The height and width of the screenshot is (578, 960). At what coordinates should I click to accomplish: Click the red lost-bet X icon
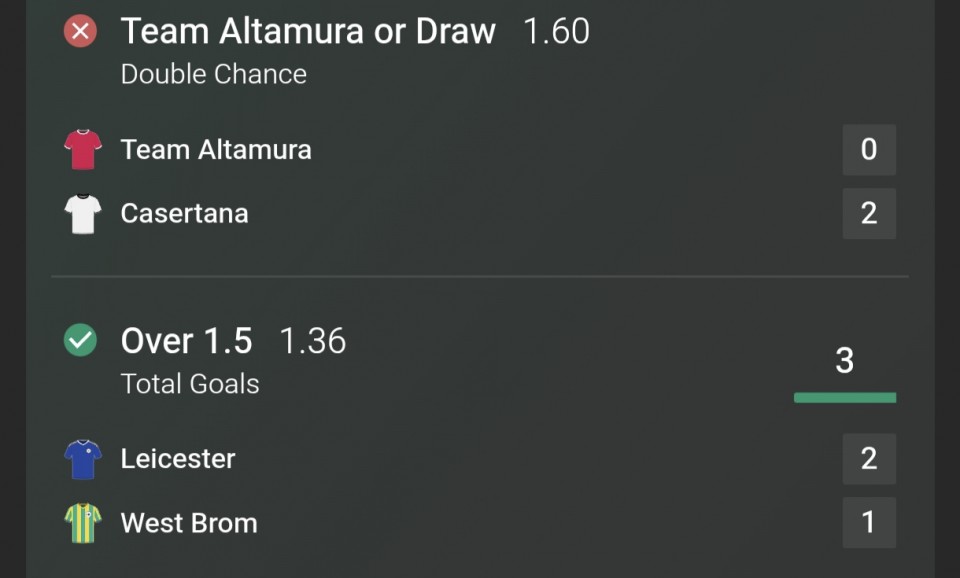pyautogui.click(x=80, y=32)
